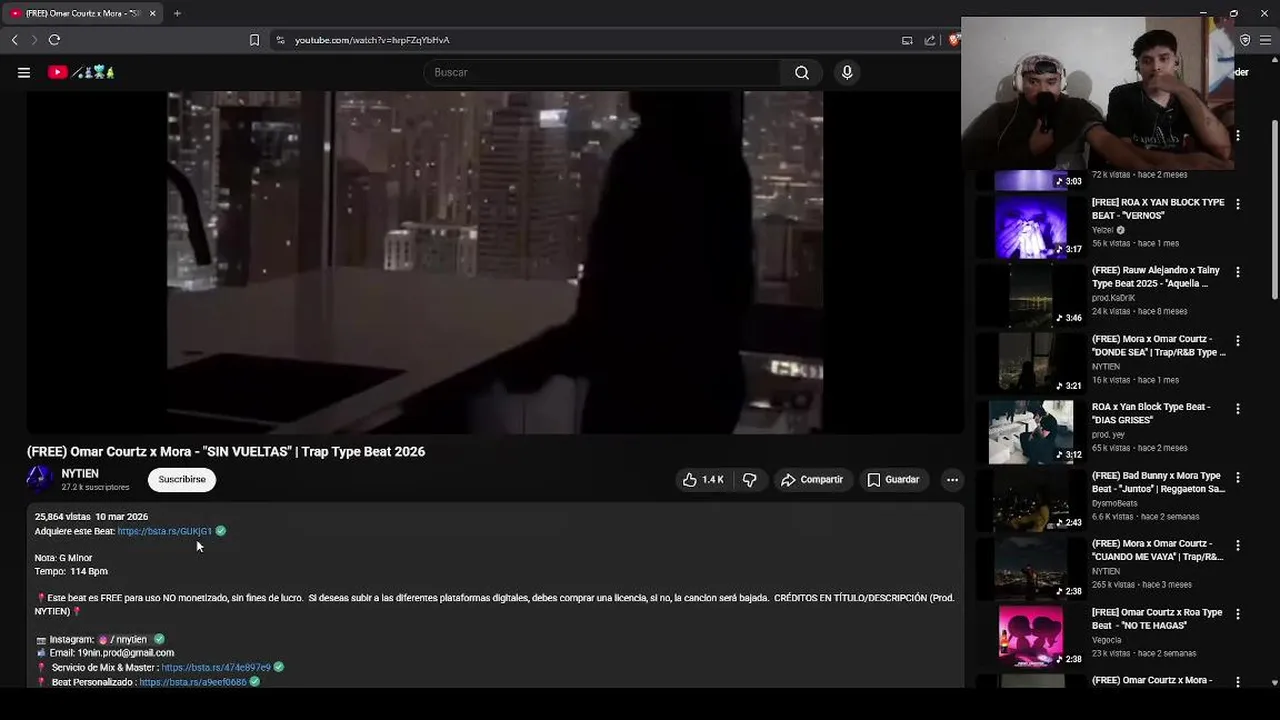Reload the page in the browser
This screenshot has width=1280, height=720.
54,40
